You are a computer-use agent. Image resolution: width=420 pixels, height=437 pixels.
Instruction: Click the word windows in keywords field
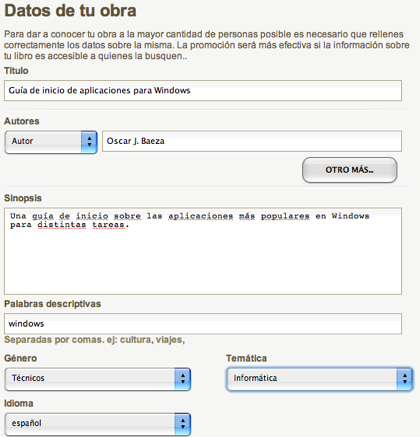(x=26, y=324)
